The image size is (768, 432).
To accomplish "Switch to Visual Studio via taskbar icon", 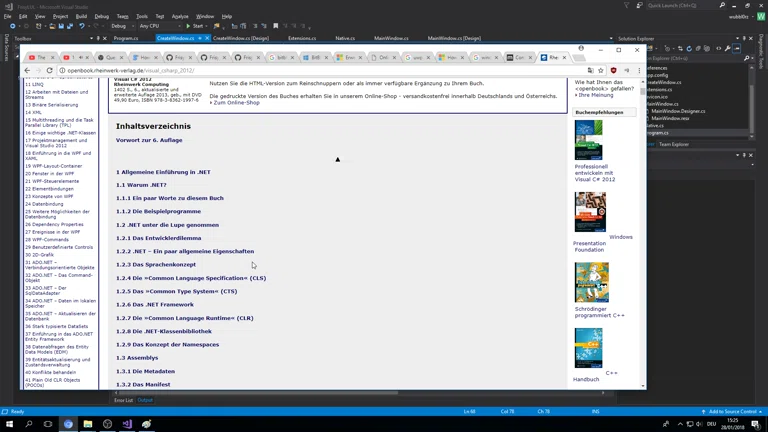I will pyautogui.click(x=127, y=424).
